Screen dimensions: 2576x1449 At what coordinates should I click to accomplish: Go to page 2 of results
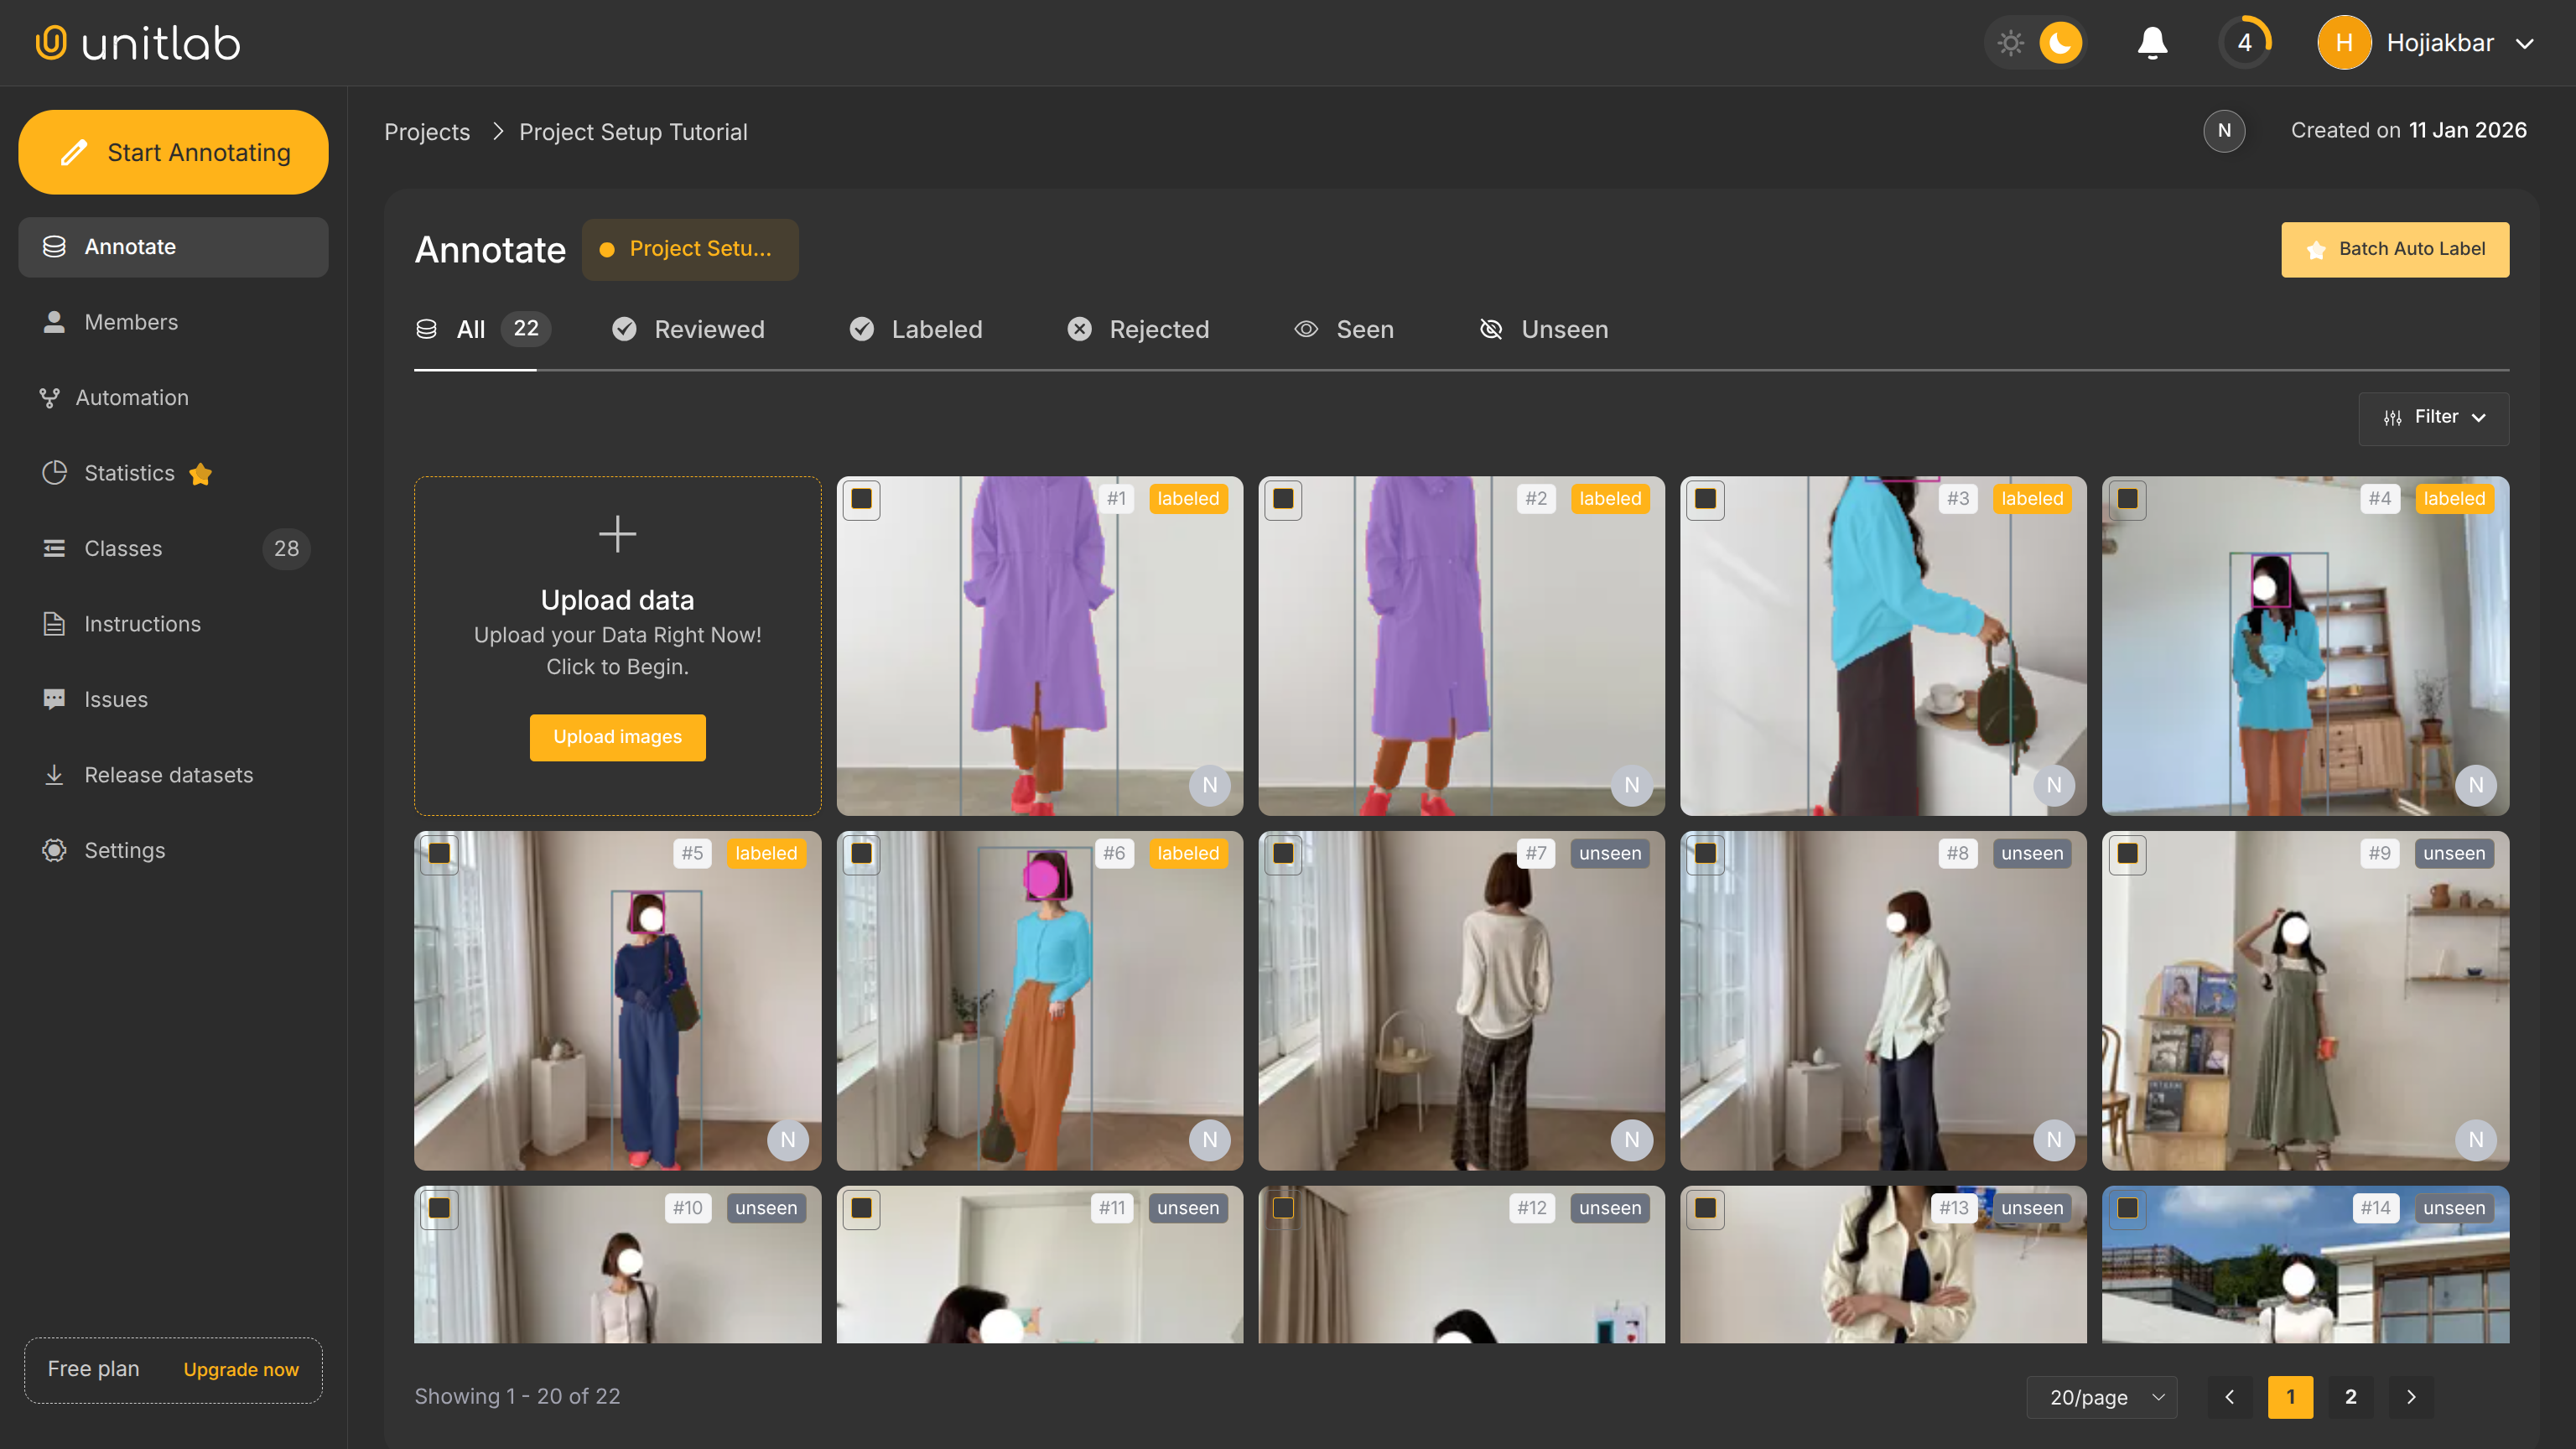2350,1397
